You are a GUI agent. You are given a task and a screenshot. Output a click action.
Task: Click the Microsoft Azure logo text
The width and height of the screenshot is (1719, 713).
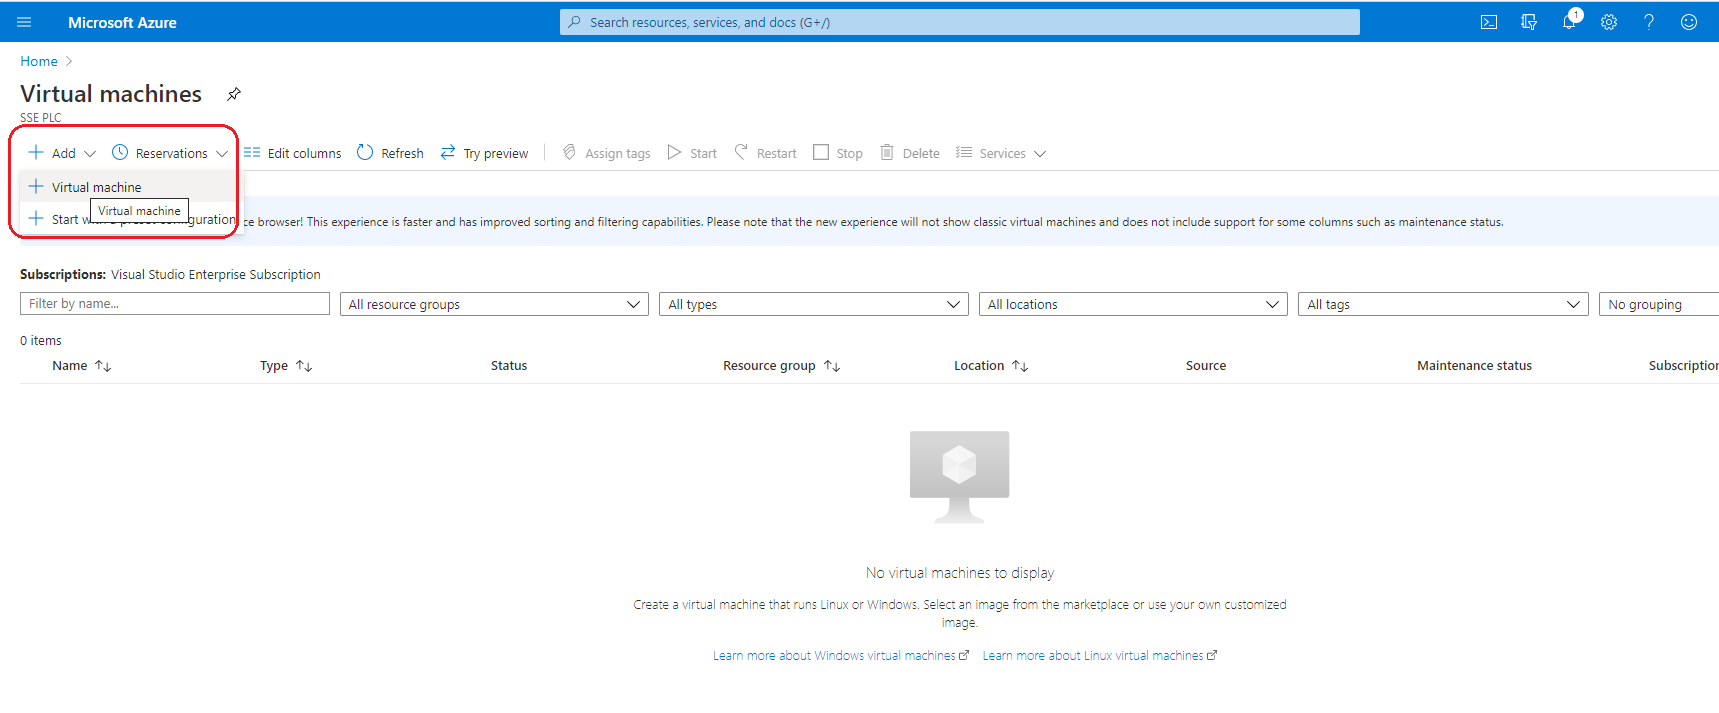coord(122,22)
